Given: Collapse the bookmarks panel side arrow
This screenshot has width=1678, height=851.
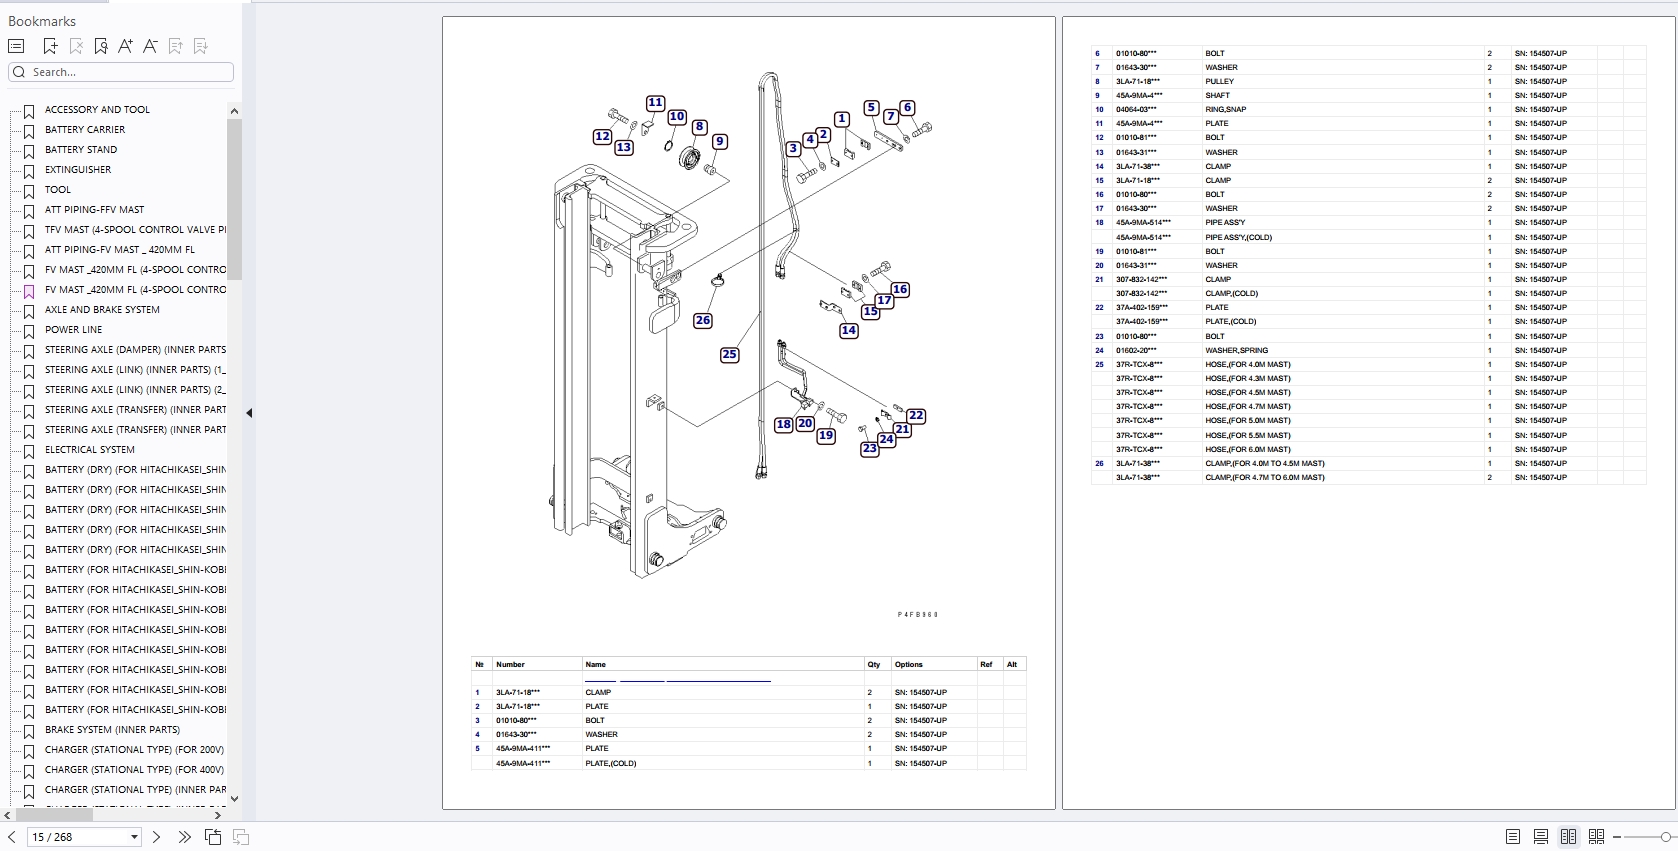Looking at the screenshot, I should click(x=249, y=413).
